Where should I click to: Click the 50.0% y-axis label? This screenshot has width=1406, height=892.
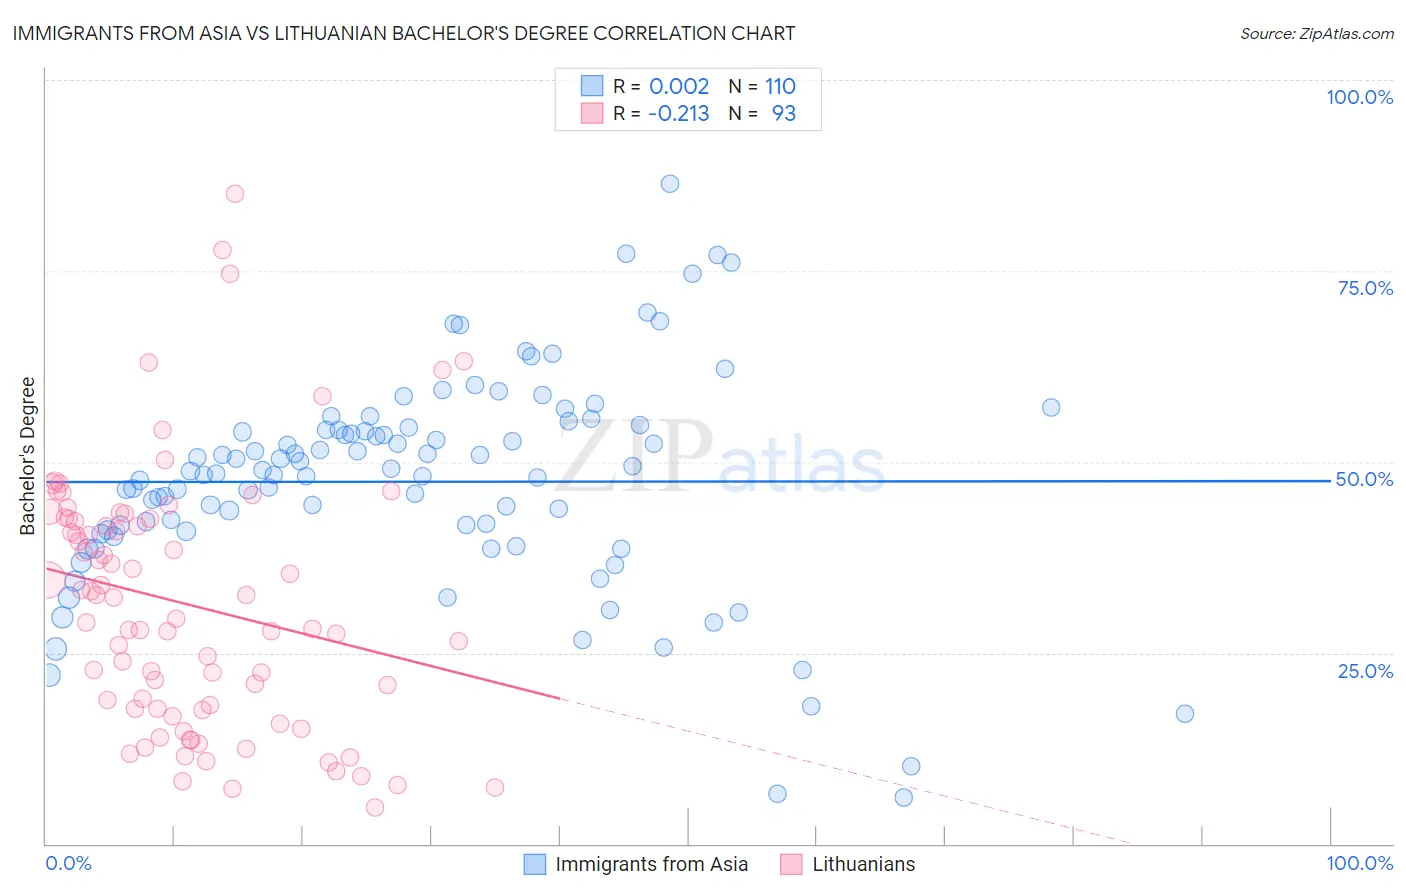[1364, 479]
